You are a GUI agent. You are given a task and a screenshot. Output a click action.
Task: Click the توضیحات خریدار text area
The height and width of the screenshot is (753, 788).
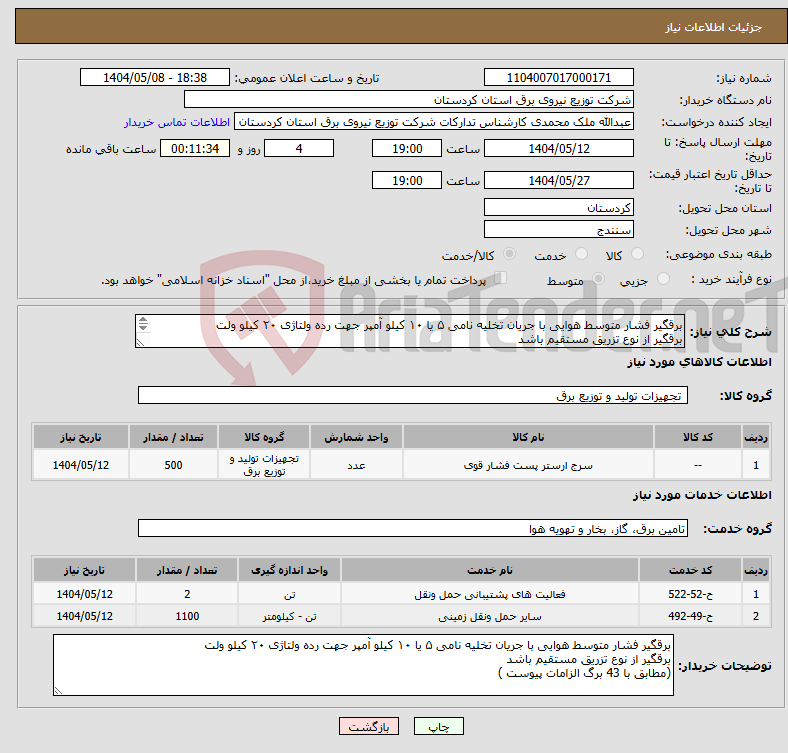click(x=363, y=665)
